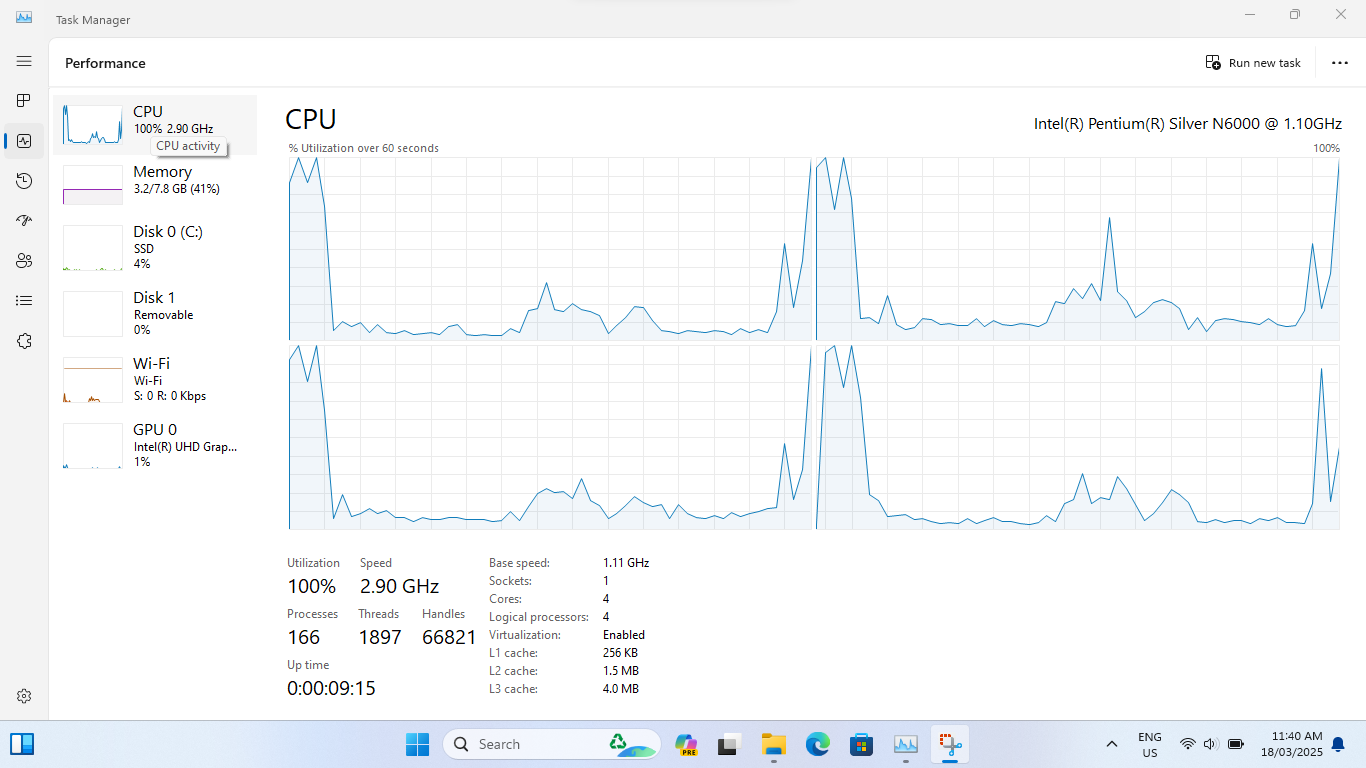Viewport: 1366px width, 768px height.
Task: Click the 'Logical processors:' label
Action: pos(539,617)
